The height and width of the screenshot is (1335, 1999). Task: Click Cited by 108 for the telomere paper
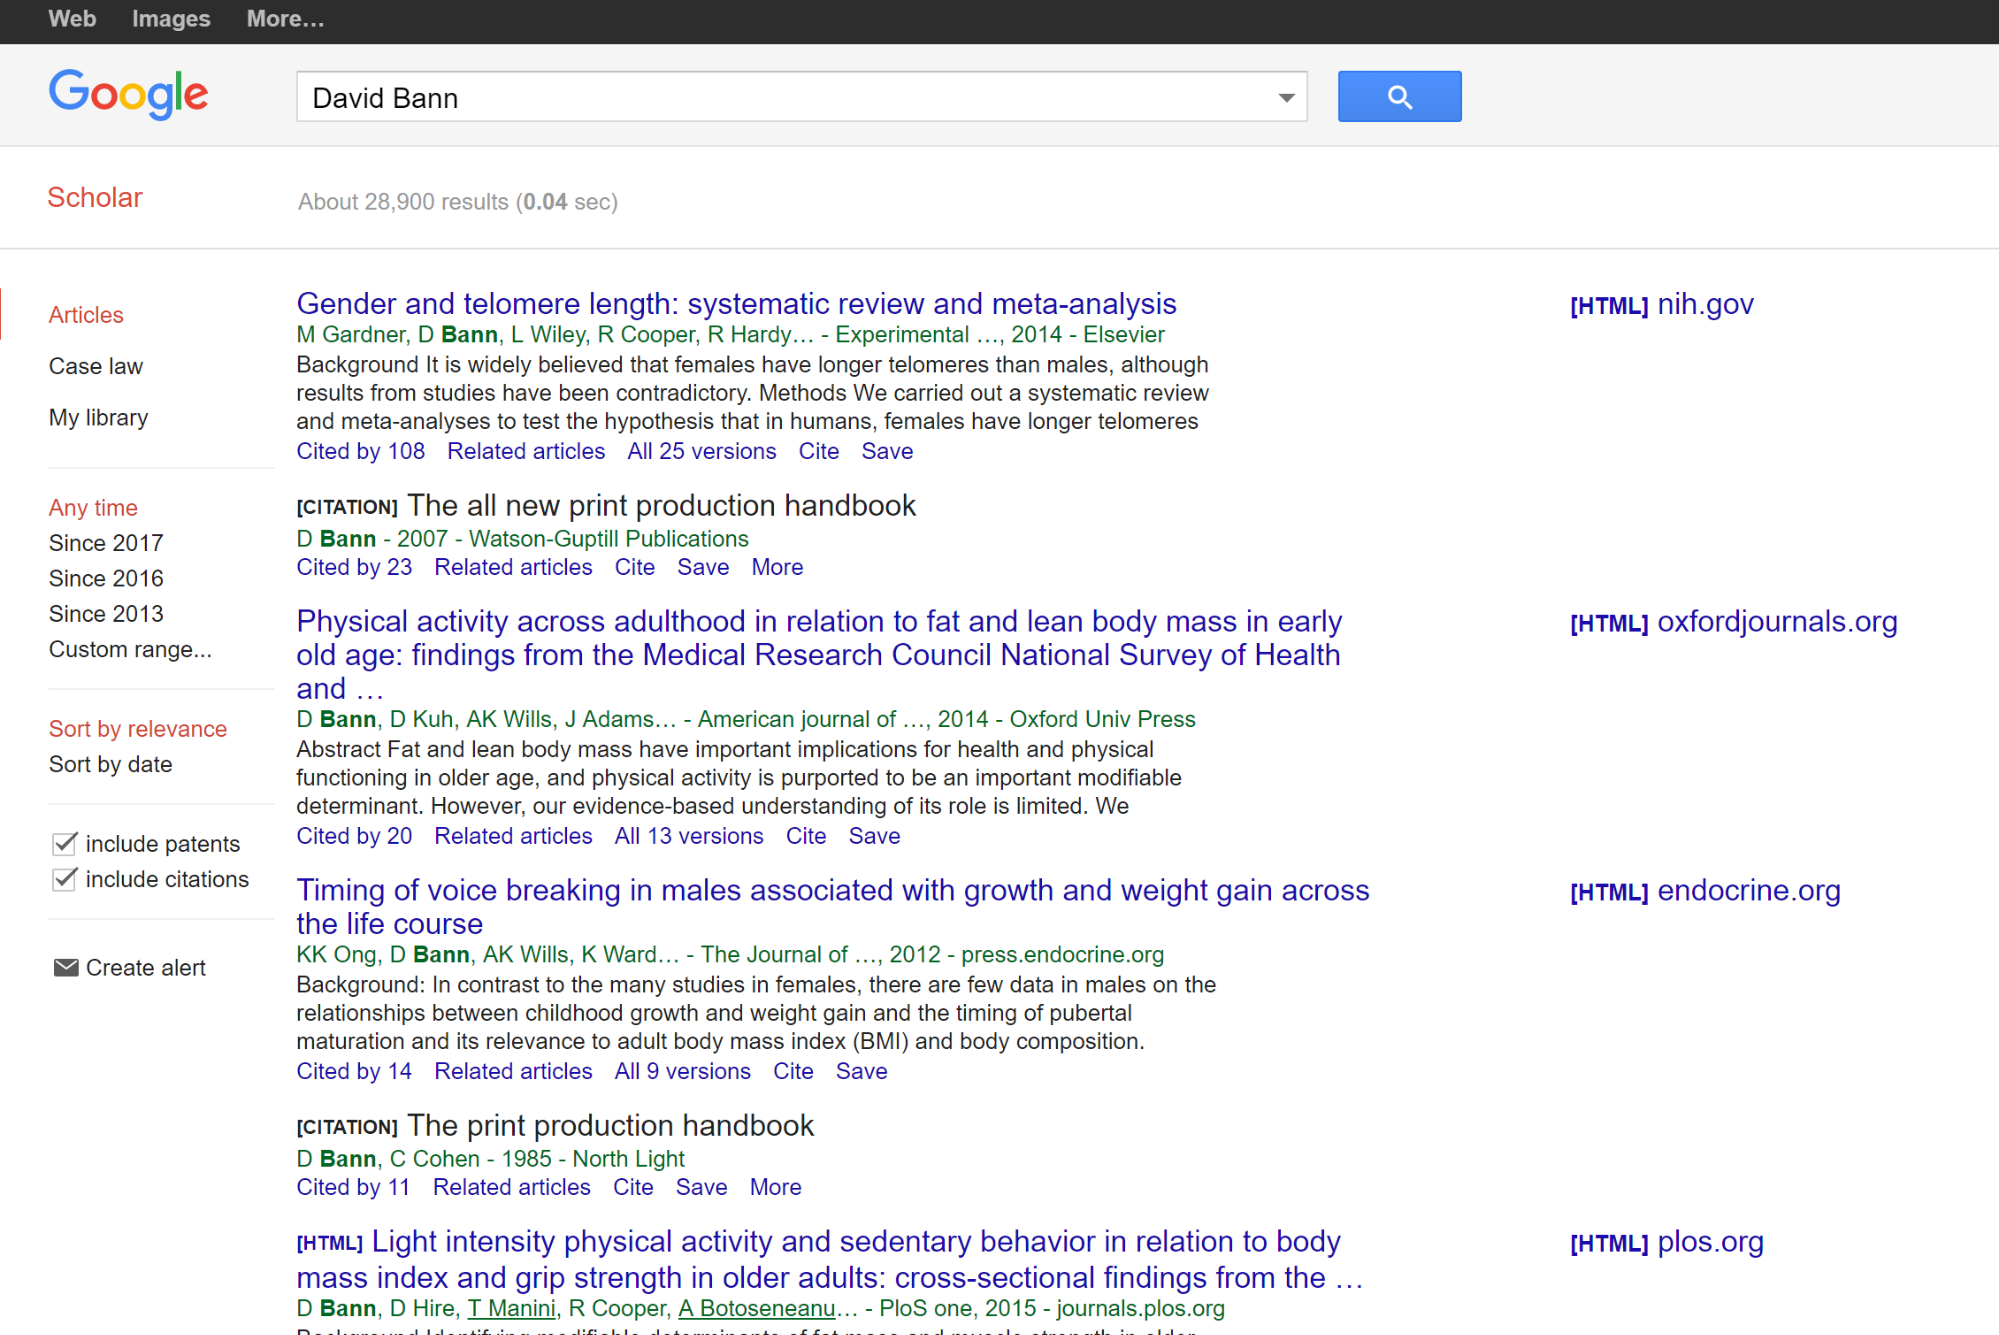coord(360,451)
